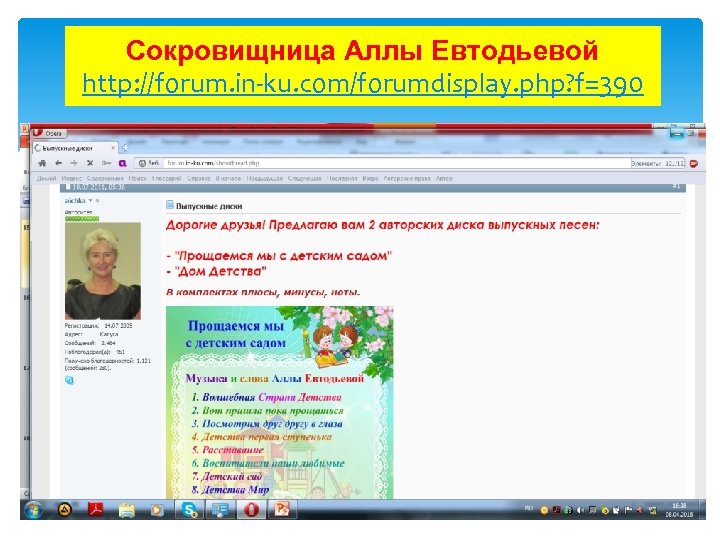Click the Action Center flag tray icon
Viewport: 720px width, 540px height.
629,510
